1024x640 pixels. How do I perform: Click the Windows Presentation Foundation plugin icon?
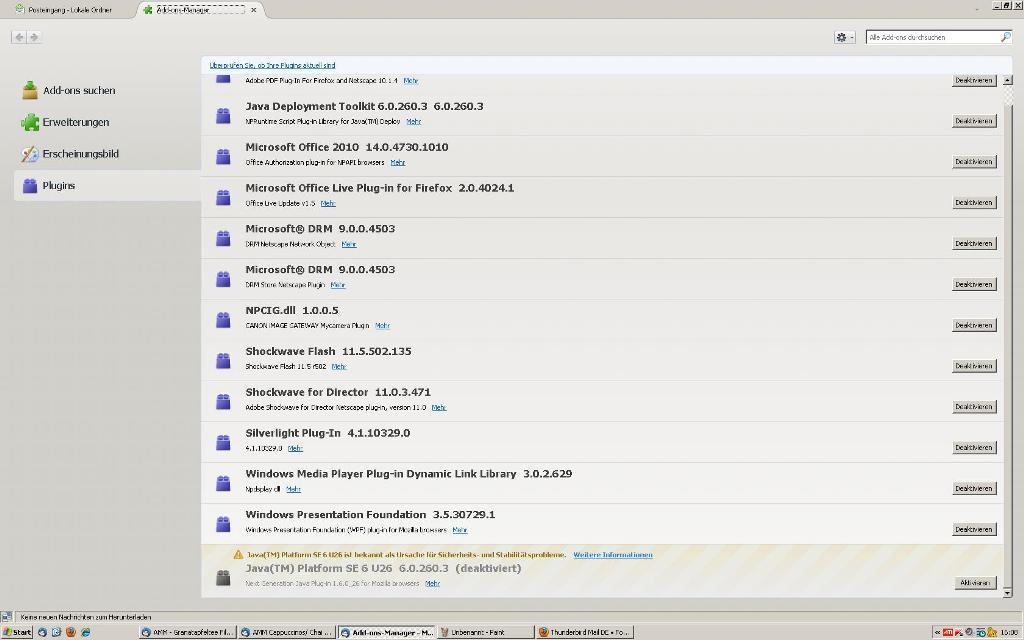[x=223, y=524]
